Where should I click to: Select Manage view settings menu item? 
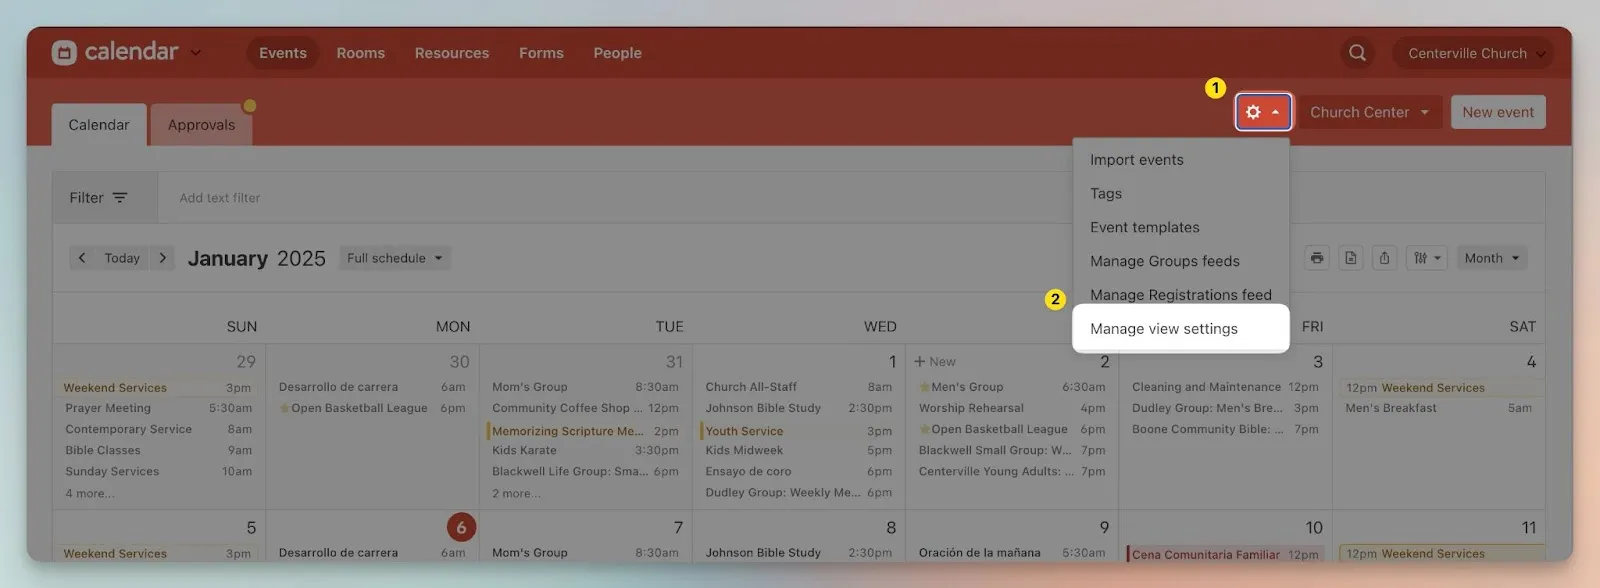click(x=1164, y=329)
